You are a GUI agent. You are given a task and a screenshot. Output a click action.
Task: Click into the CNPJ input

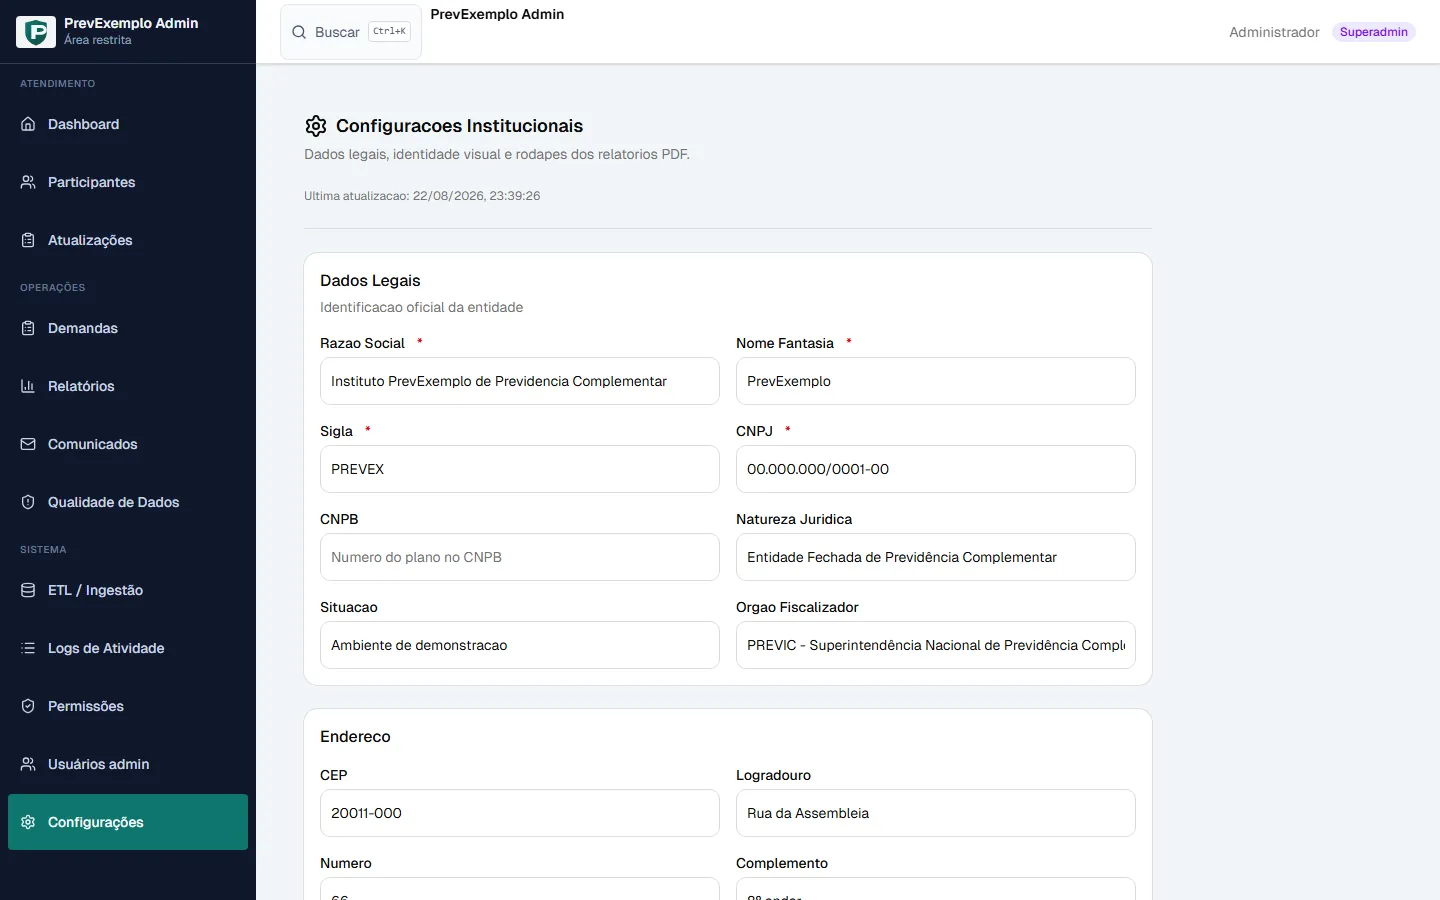pos(936,469)
